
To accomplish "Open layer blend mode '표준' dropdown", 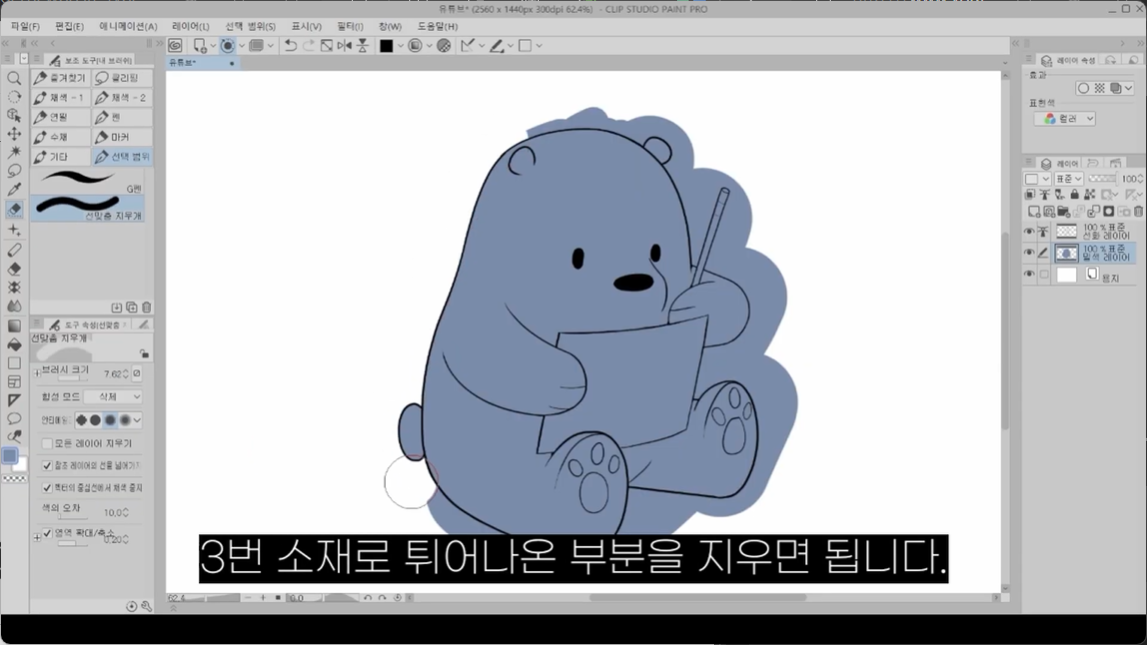I will coord(1069,178).
